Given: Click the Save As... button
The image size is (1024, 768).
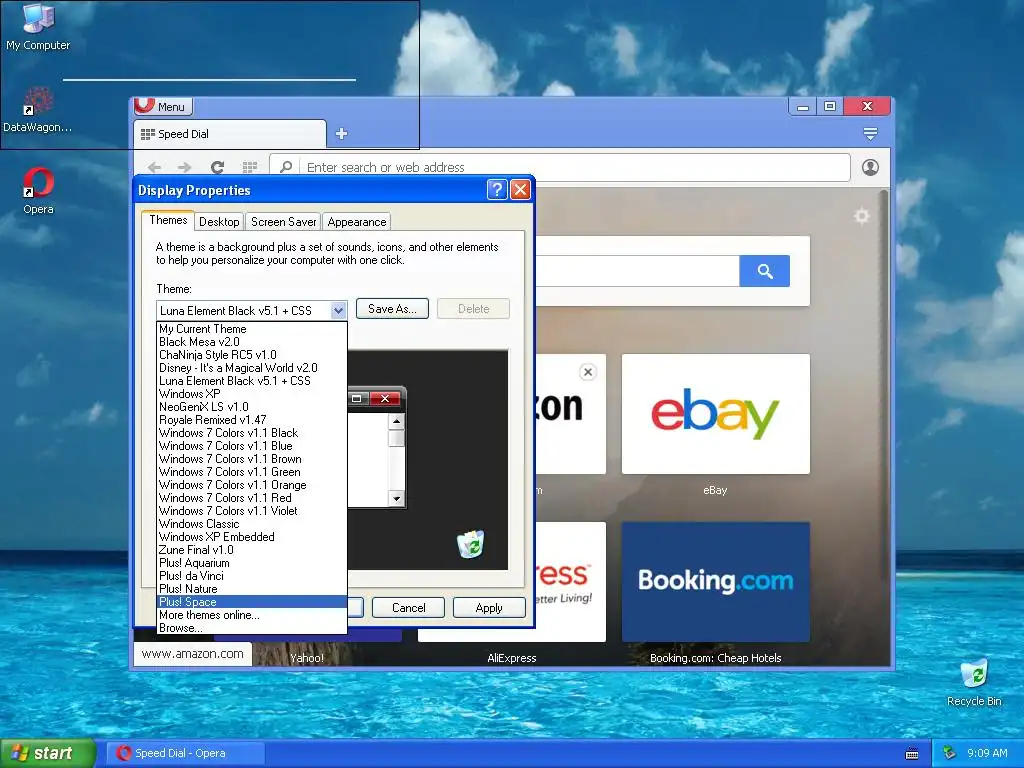Looking at the screenshot, I should (x=392, y=309).
